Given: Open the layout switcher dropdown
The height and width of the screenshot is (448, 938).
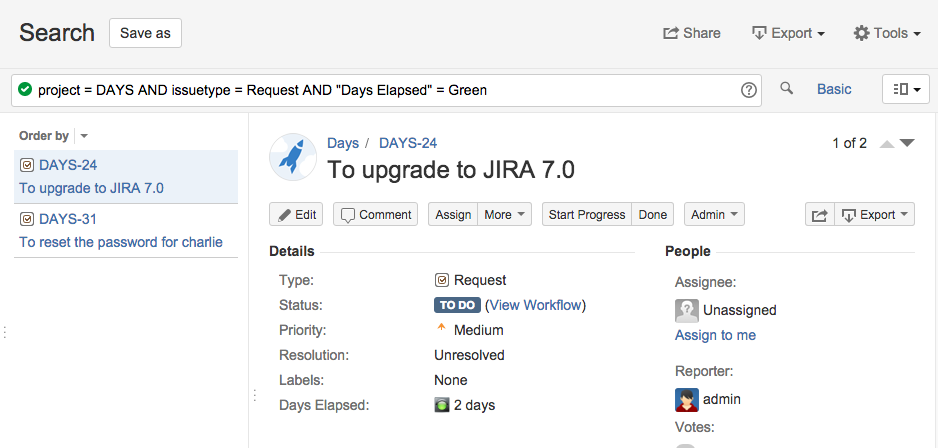Looking at the screenshot, I should [x=906, y=89].
